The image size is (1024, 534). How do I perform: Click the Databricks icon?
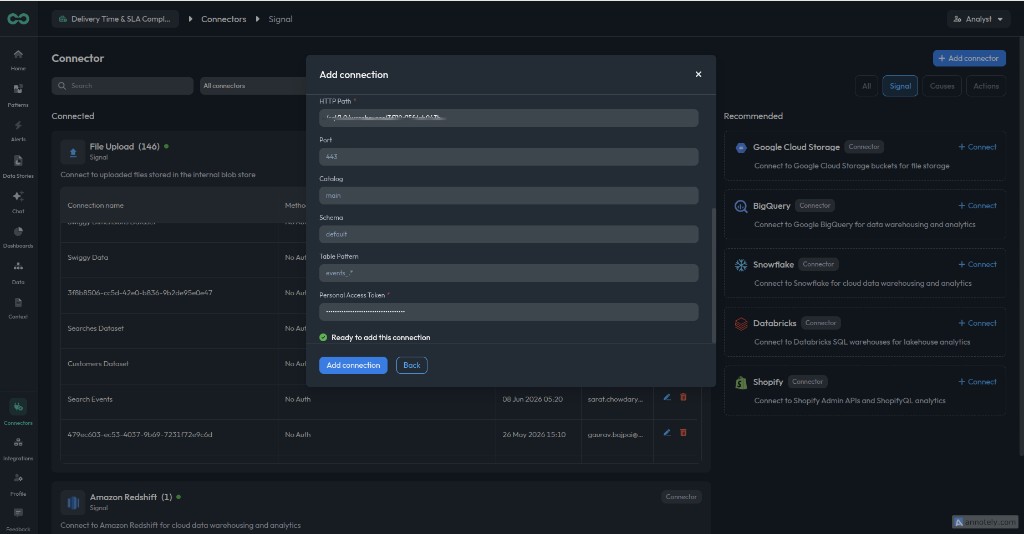click(x=741, y=324)
